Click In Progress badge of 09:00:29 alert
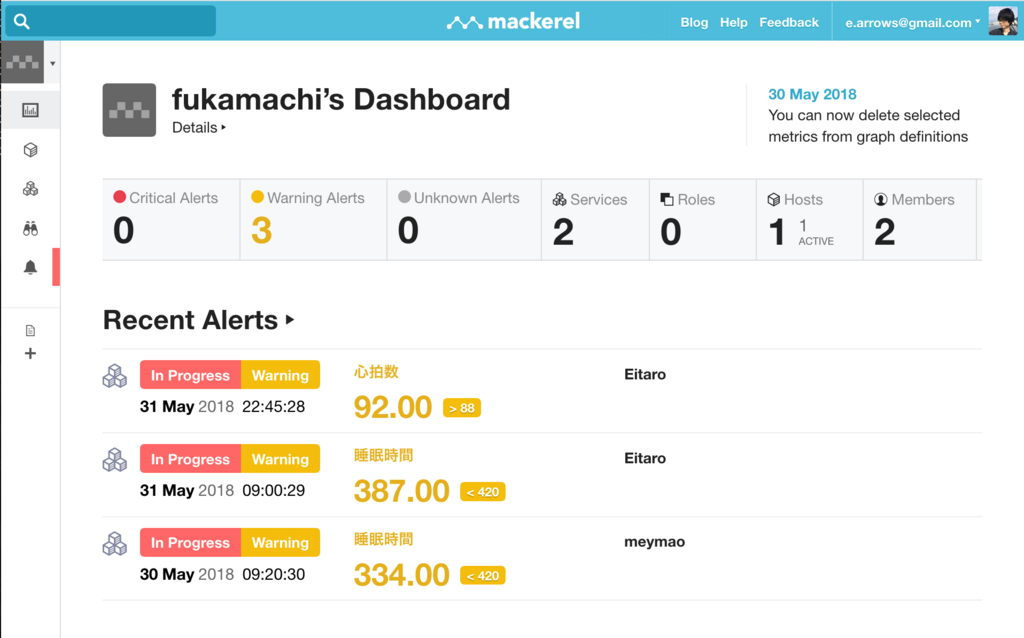 click(x=190, y=458)
